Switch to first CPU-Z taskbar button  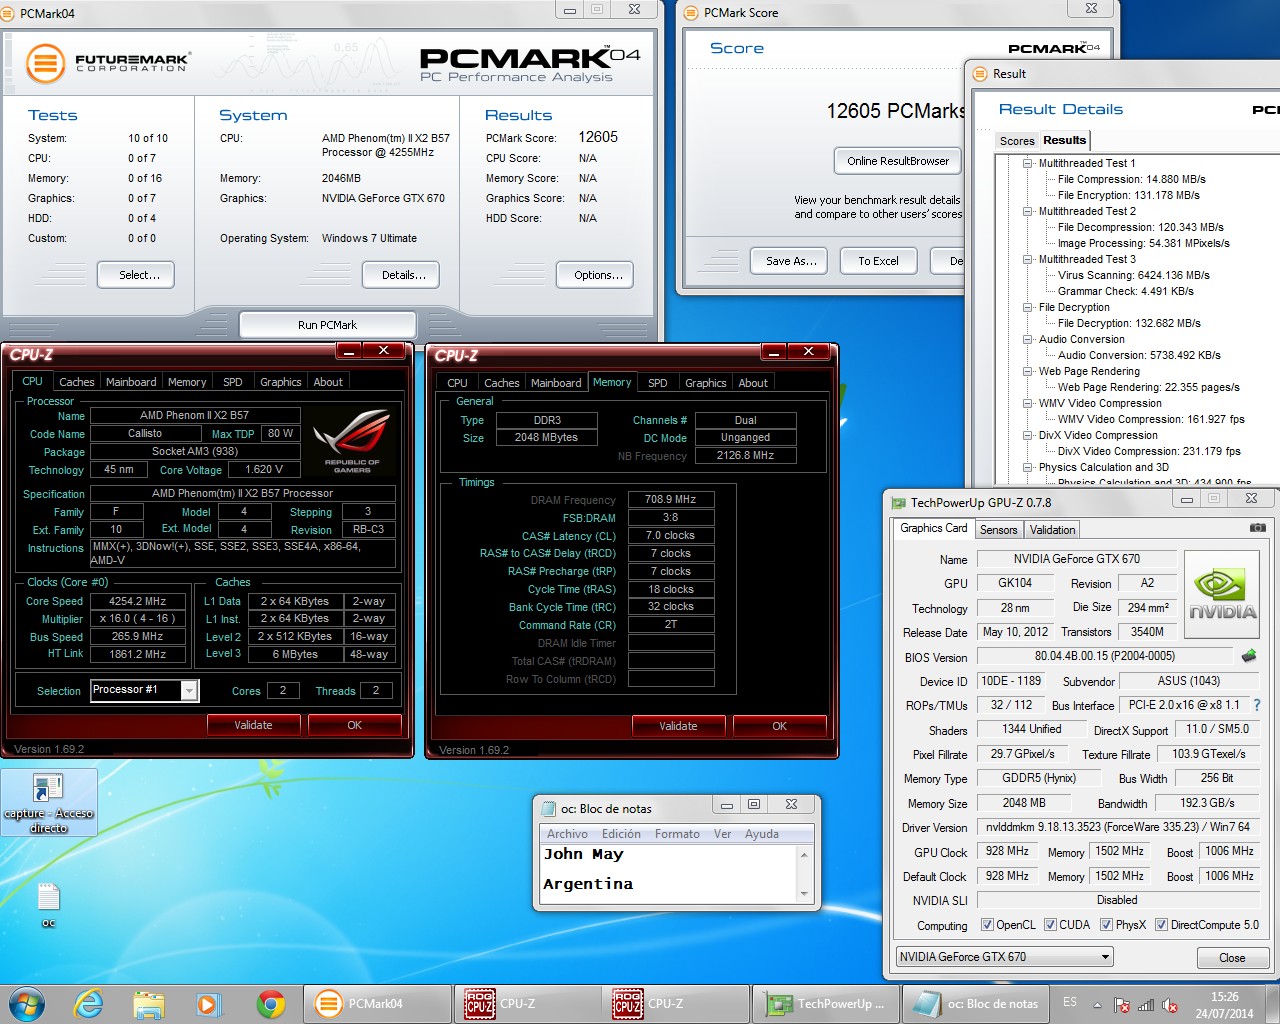pos(527,1004)
